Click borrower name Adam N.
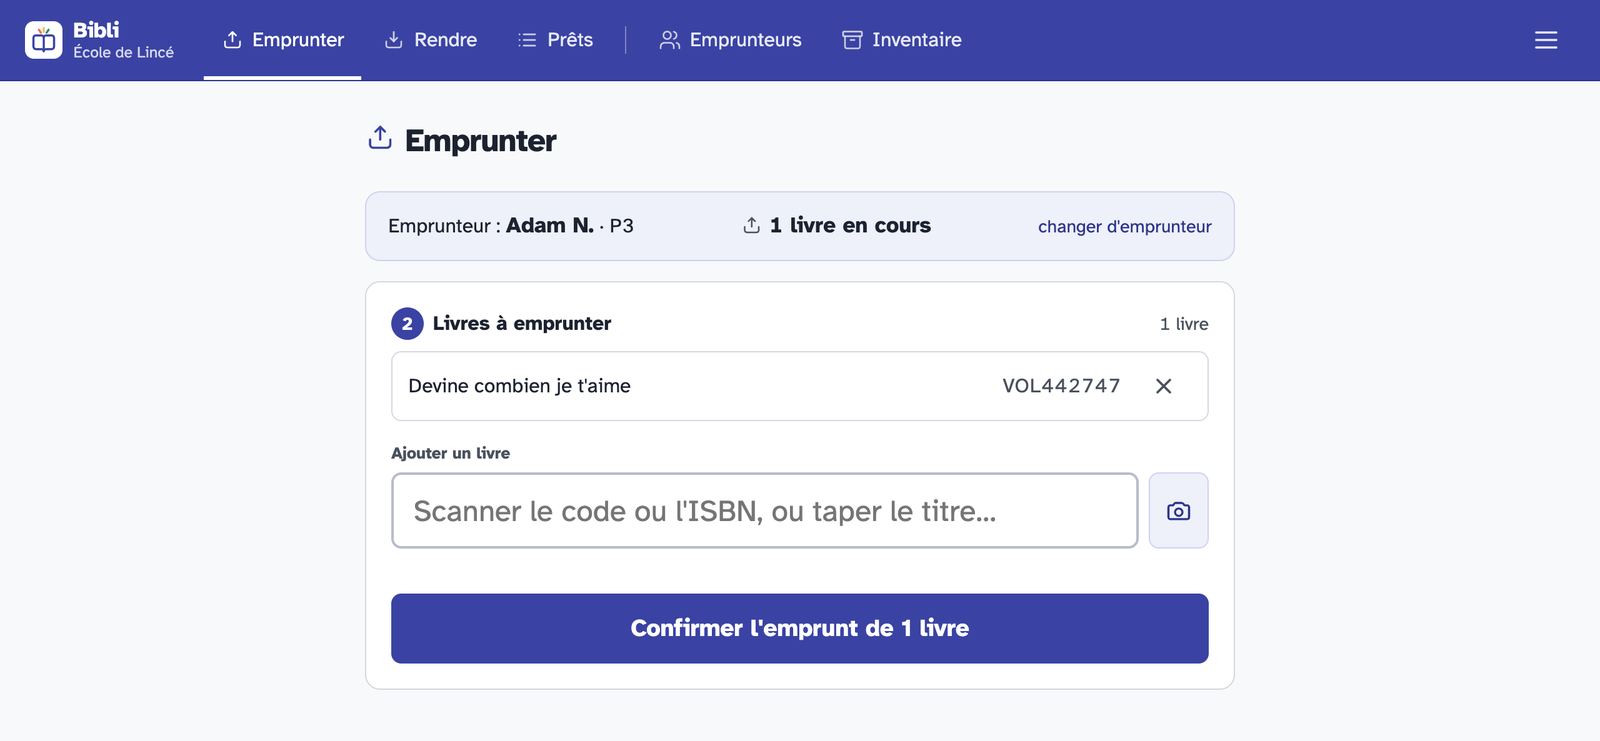Screen dimensions: 1600x741 pos(550,226)
